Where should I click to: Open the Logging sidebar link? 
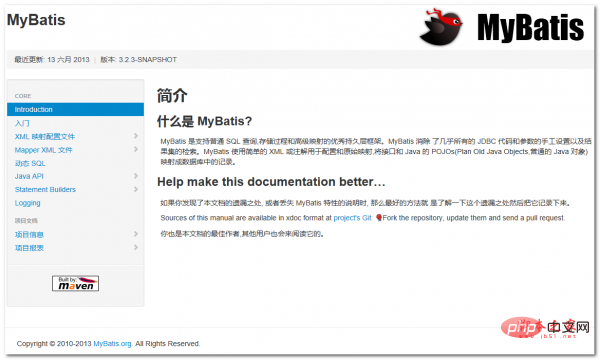pyautogui.click(x=28, y=203)
